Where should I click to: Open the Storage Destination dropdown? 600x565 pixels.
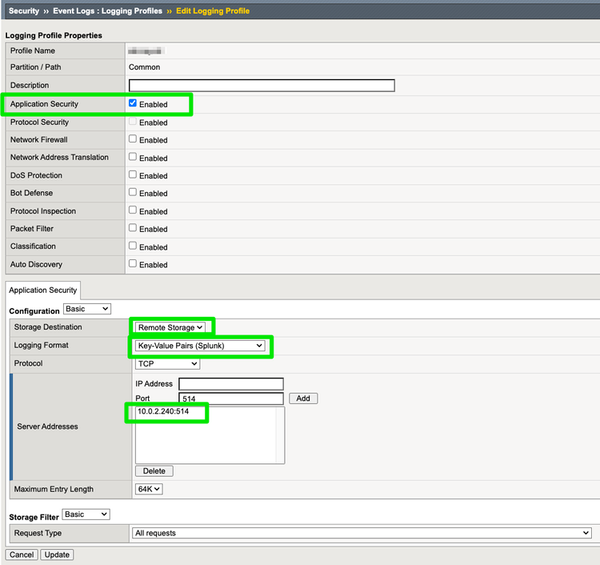point(171,327)
